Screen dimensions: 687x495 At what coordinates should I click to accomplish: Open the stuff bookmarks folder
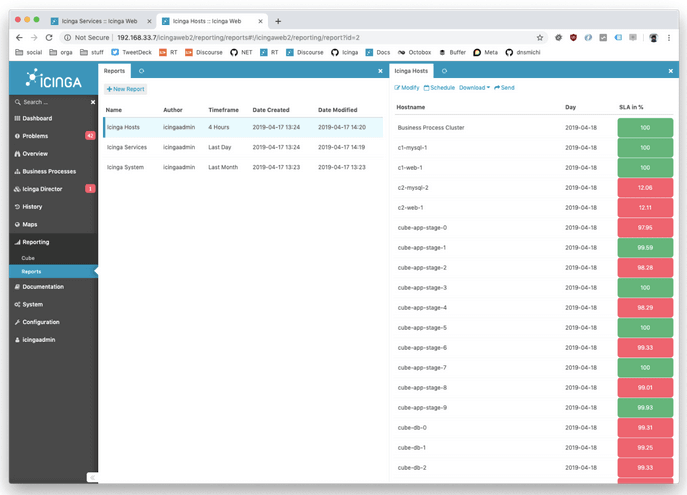click(x=92, y=52)
